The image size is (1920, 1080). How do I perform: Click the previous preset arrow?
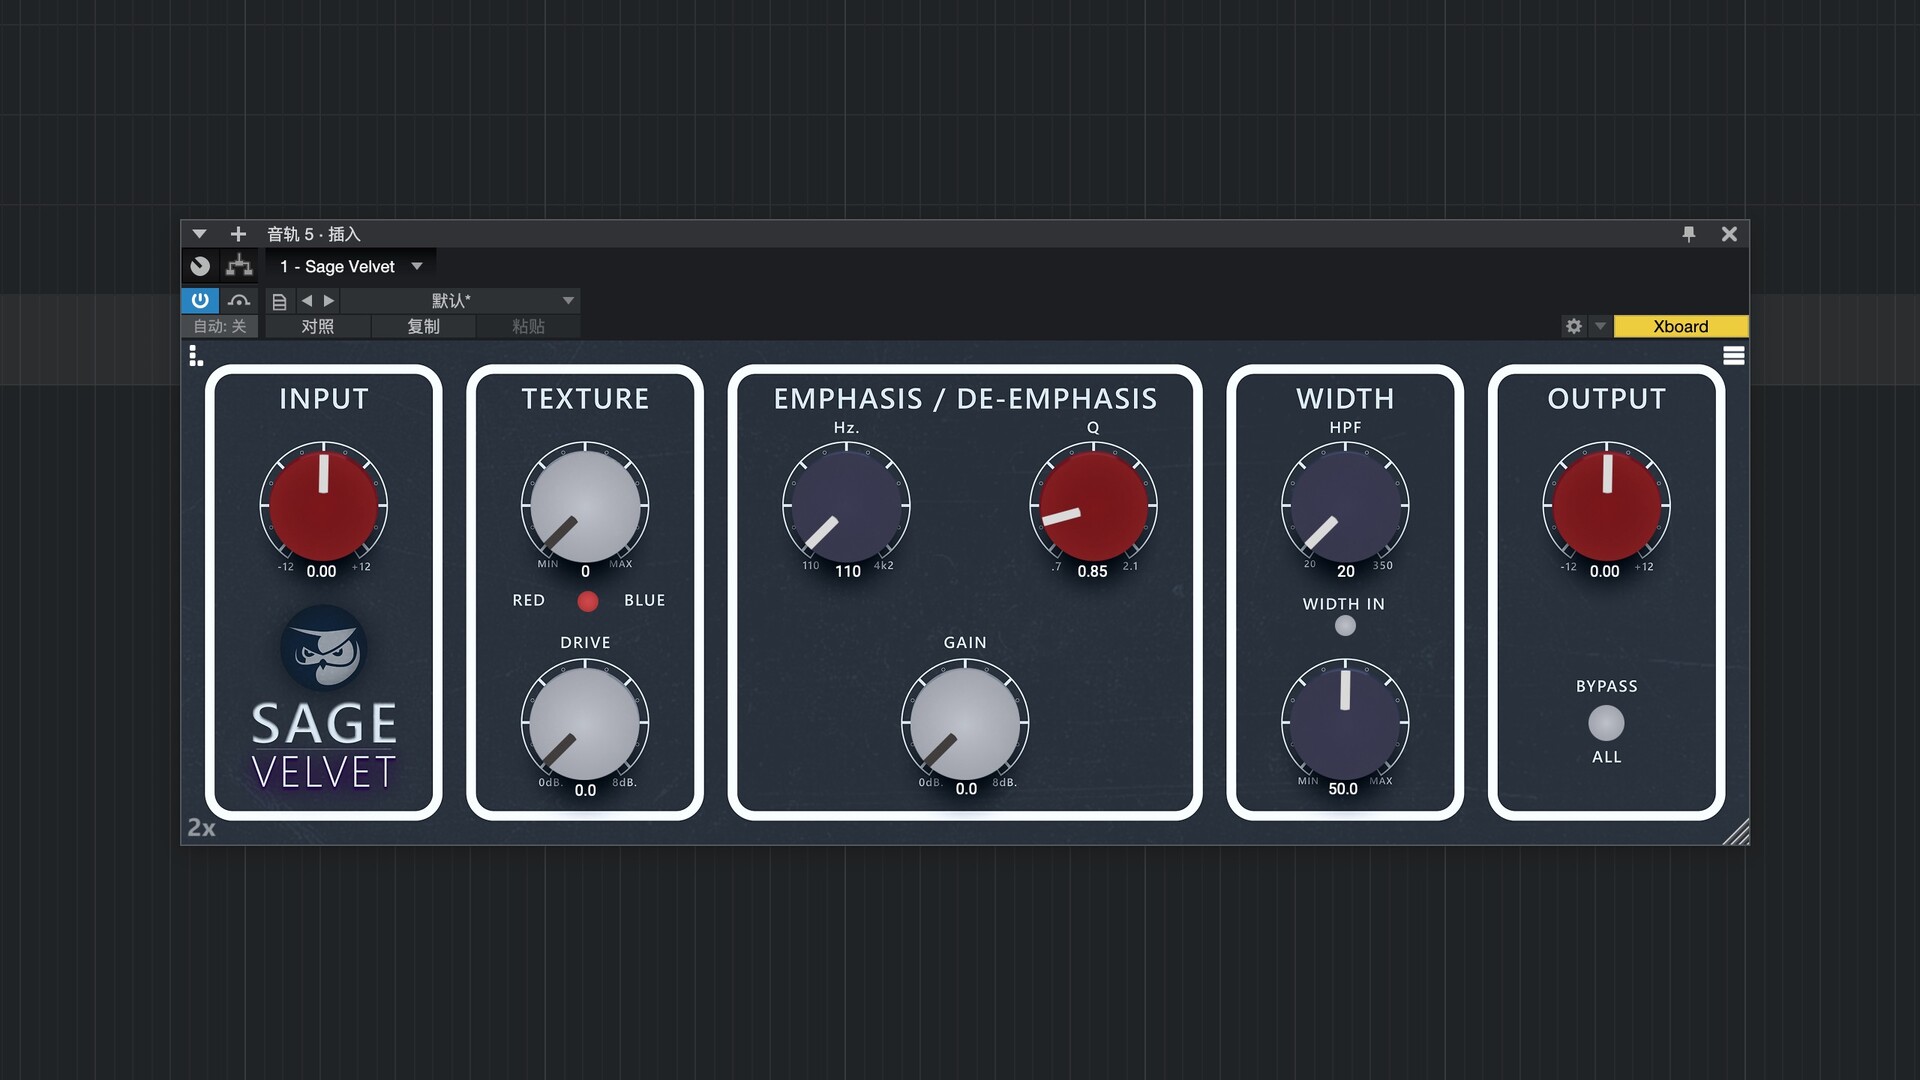pos(308,300)
